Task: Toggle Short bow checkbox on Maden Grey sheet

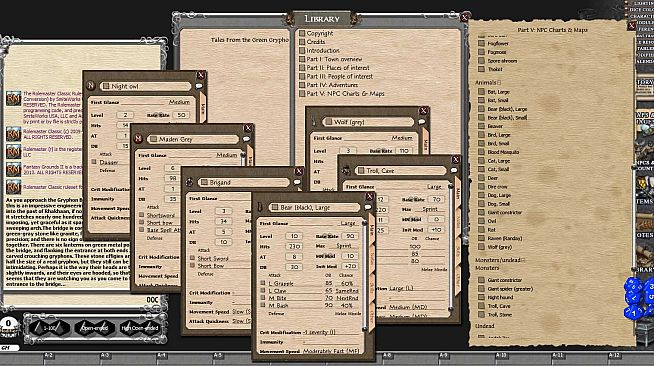Action: pos(141,223)
